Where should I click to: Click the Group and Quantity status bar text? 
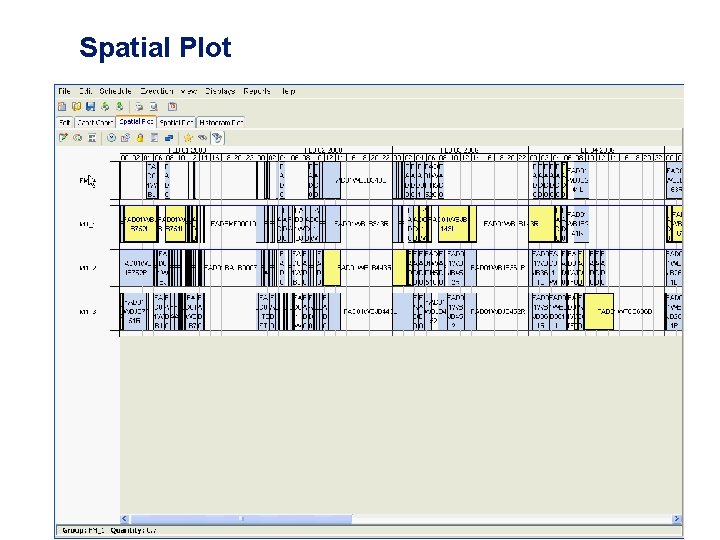pos(109,530)
